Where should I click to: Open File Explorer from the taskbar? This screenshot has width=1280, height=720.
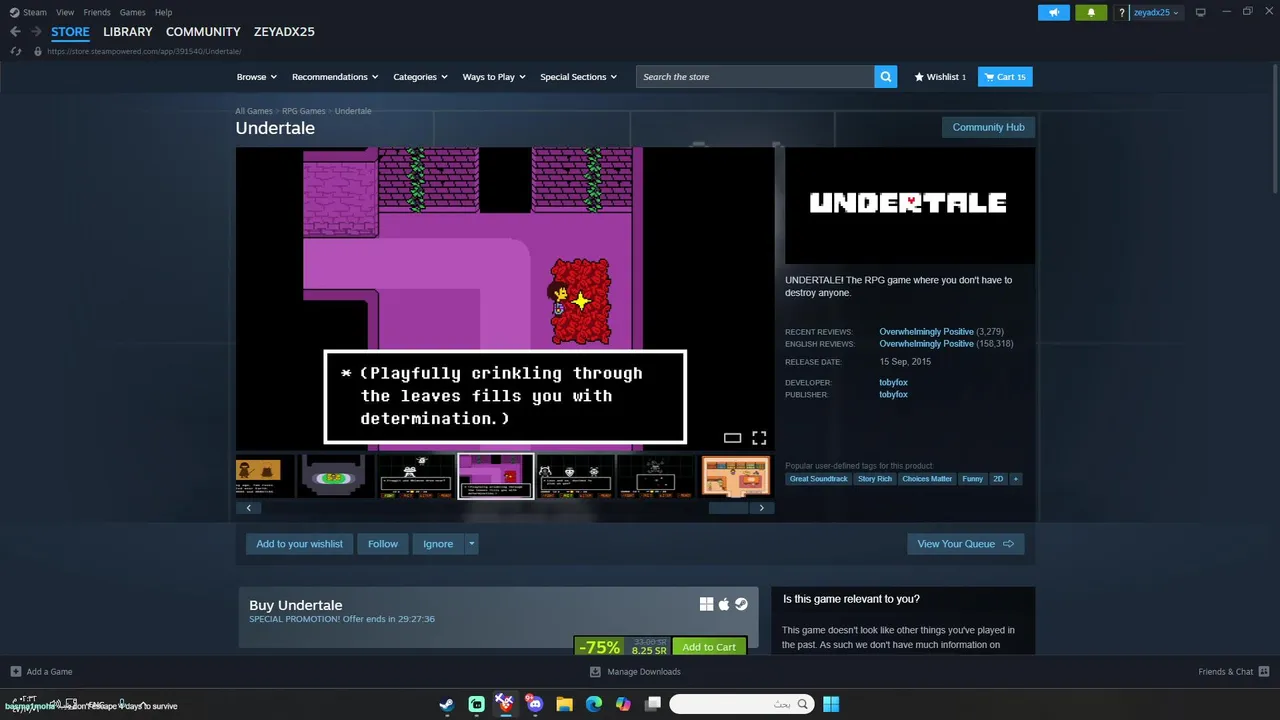tap(564, 704)
